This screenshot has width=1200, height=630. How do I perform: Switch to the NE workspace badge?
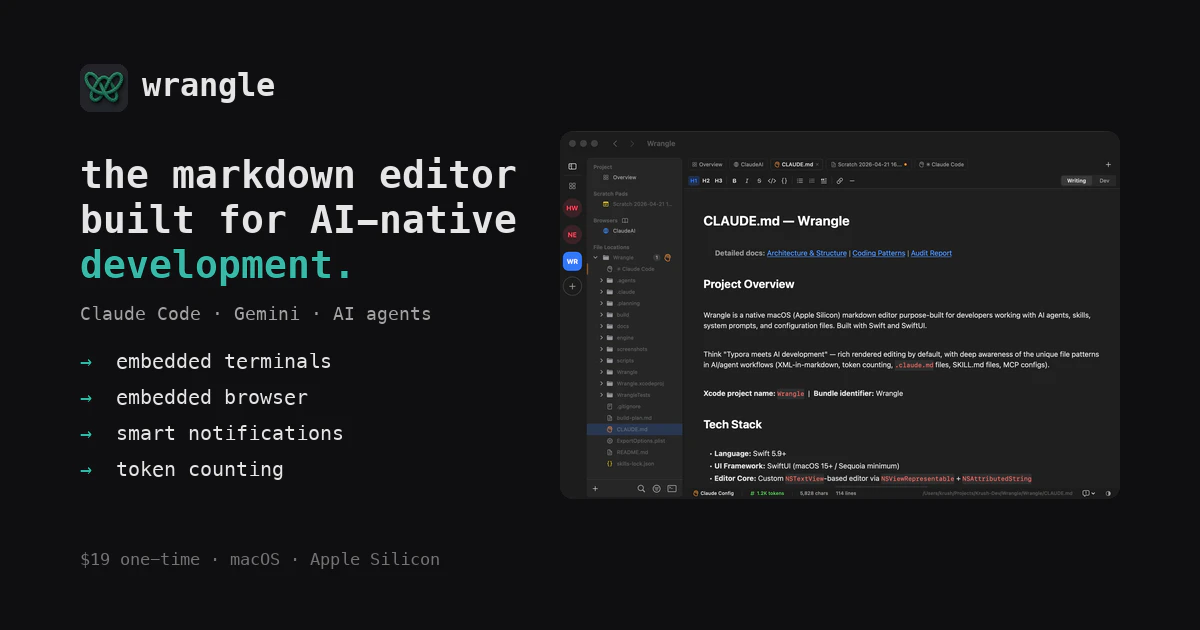(x=572, y=235)
